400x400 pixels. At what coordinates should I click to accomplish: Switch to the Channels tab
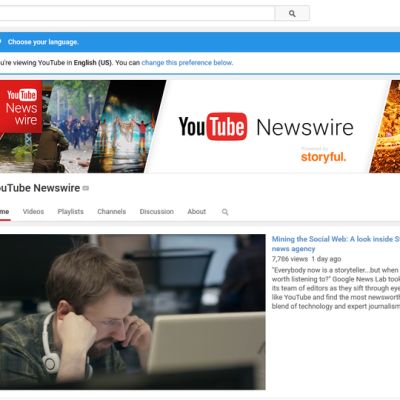point(112,211)
